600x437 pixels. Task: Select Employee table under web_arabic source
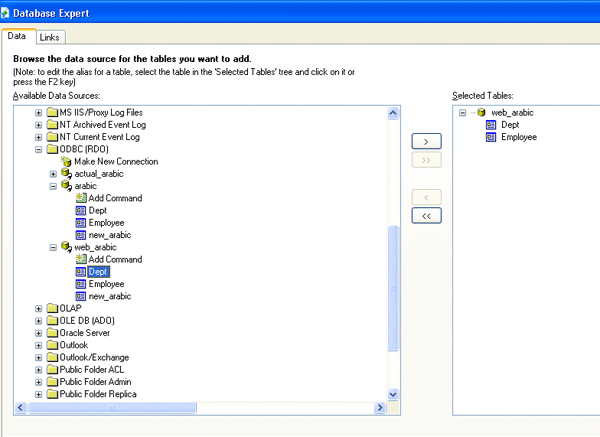105,284
